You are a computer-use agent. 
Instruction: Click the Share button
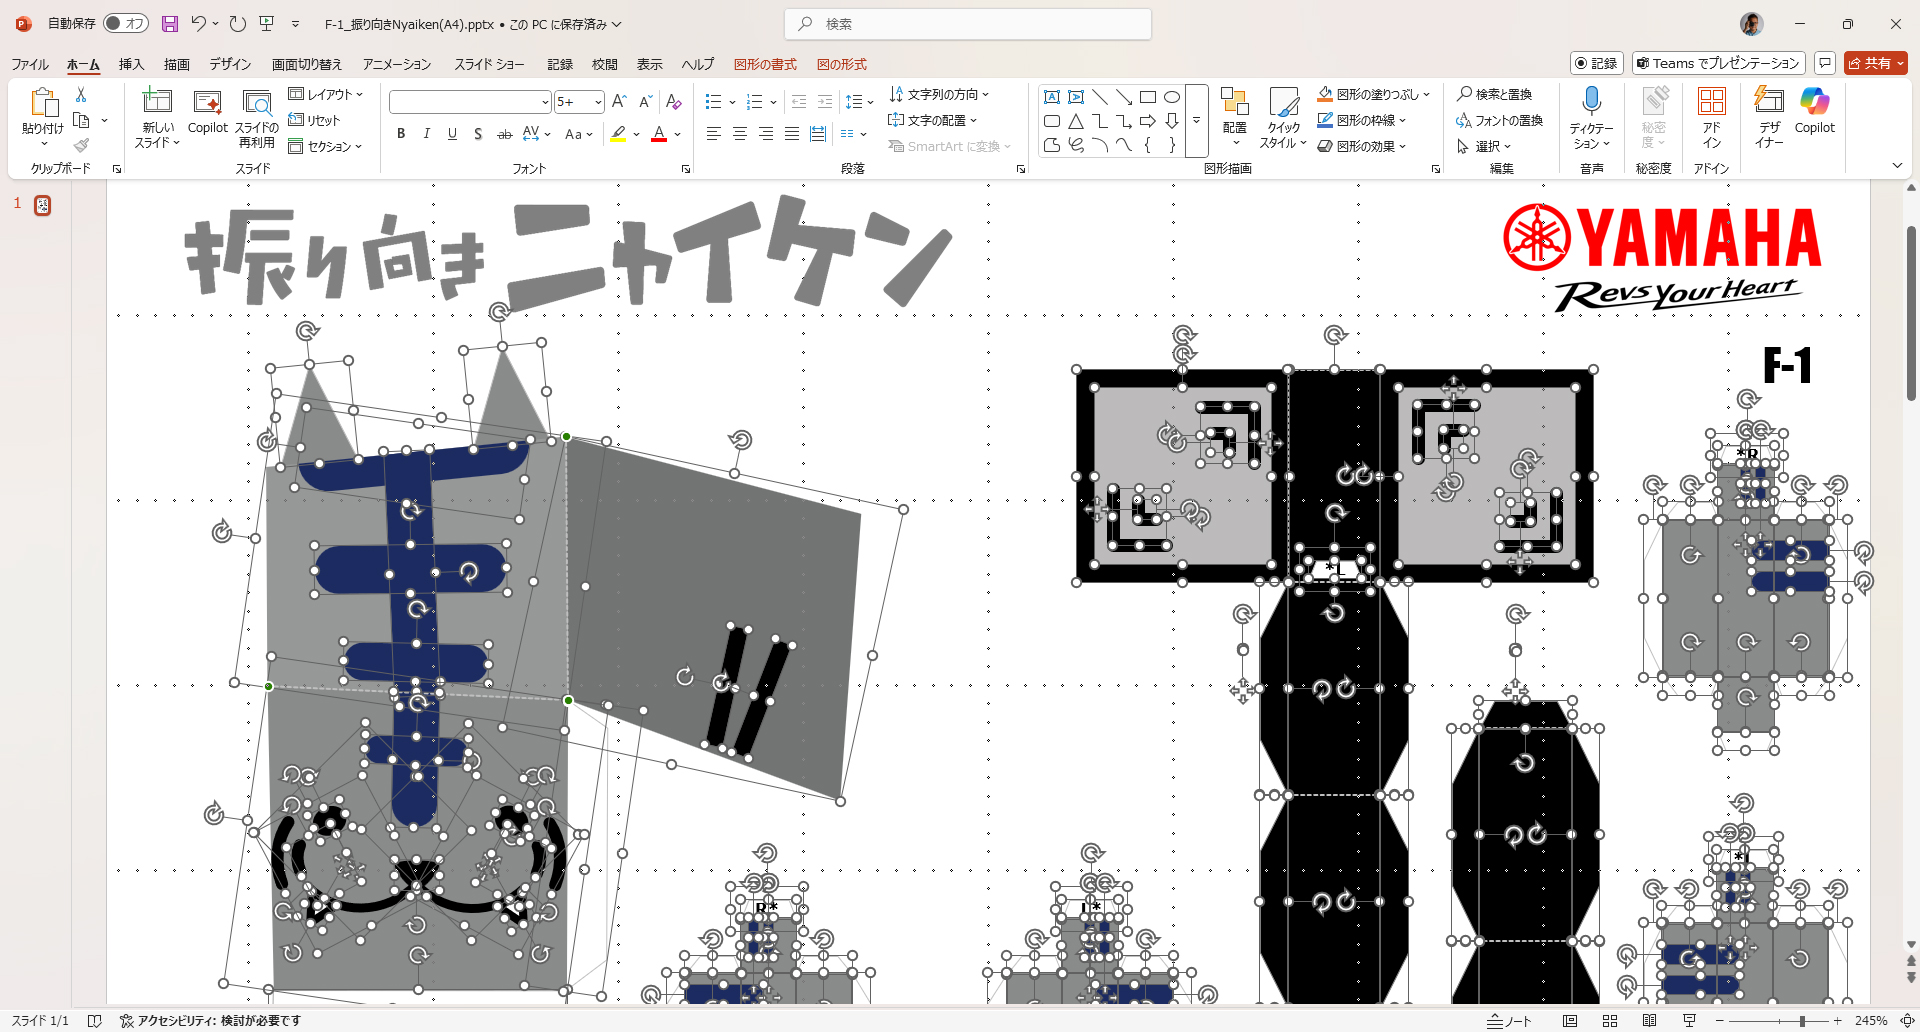[x=1875, y=63]
